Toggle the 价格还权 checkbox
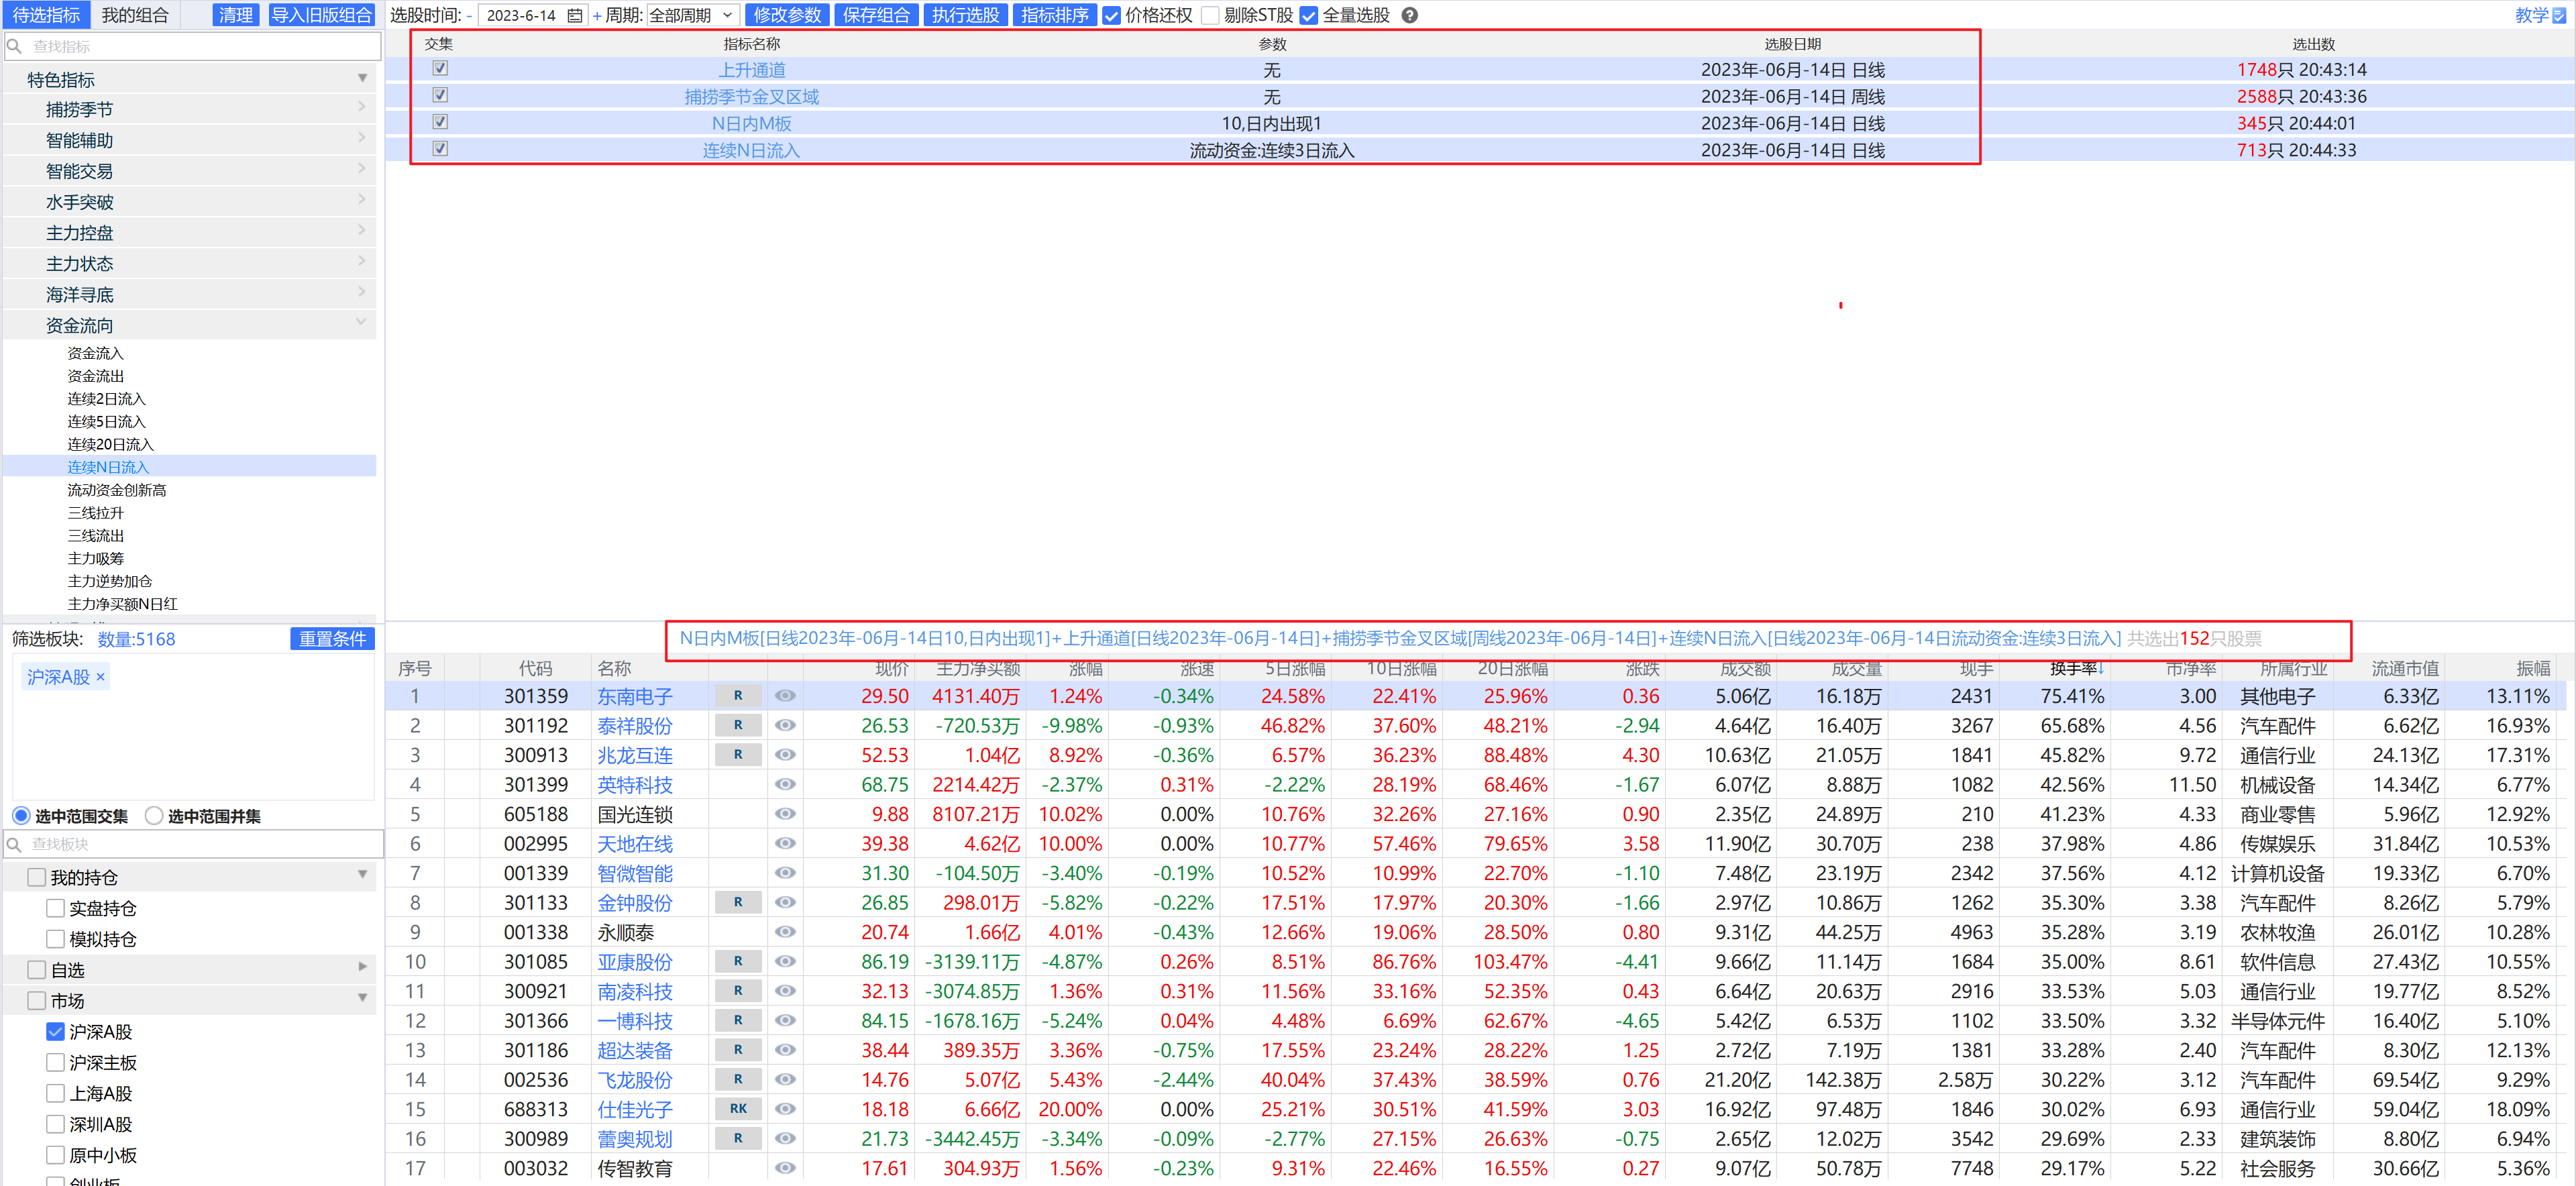 click(x=1111, y=16)
